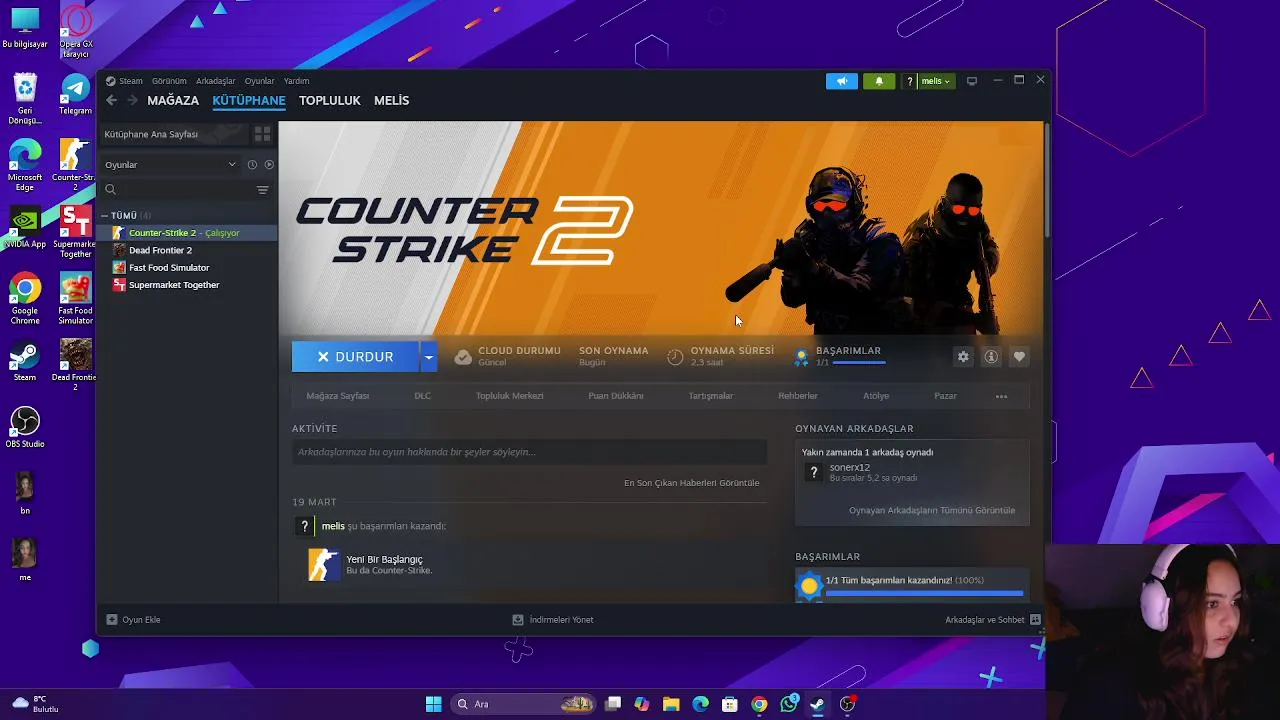Open the OBS Studio desktop shortcut
1280x720 pixels.
[25, 427]
